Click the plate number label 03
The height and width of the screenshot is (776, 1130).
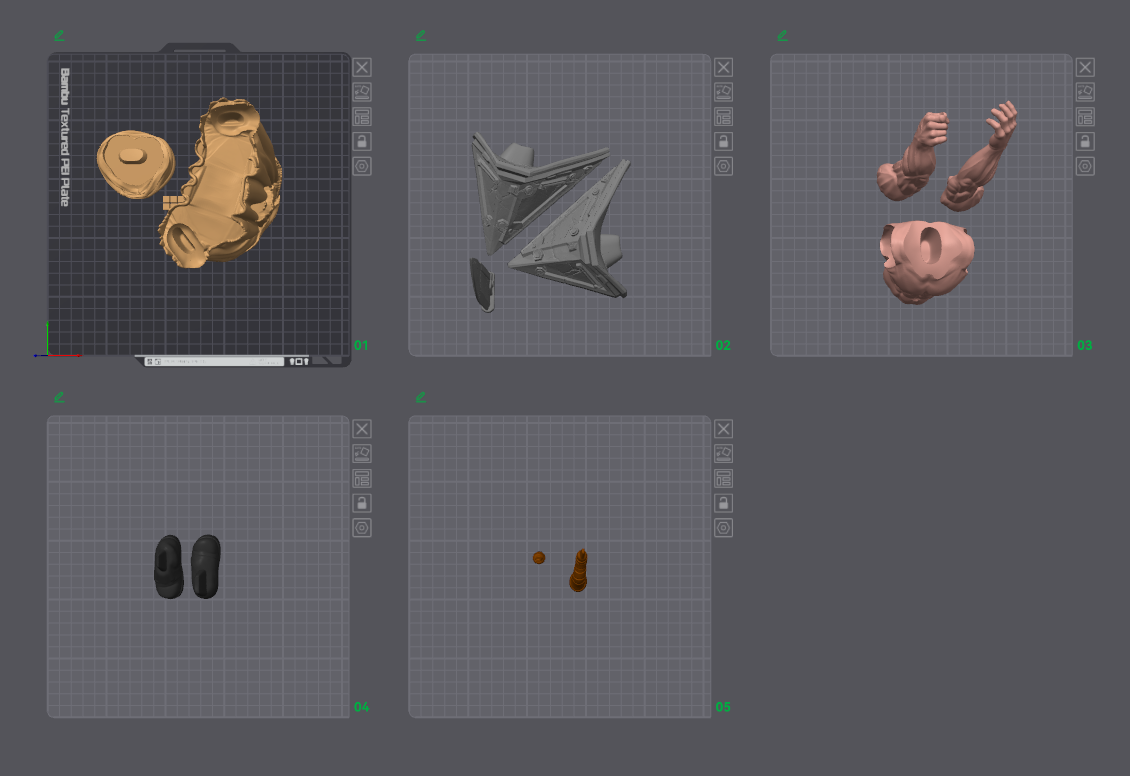pyautogui.click(x=1085, y=345)
